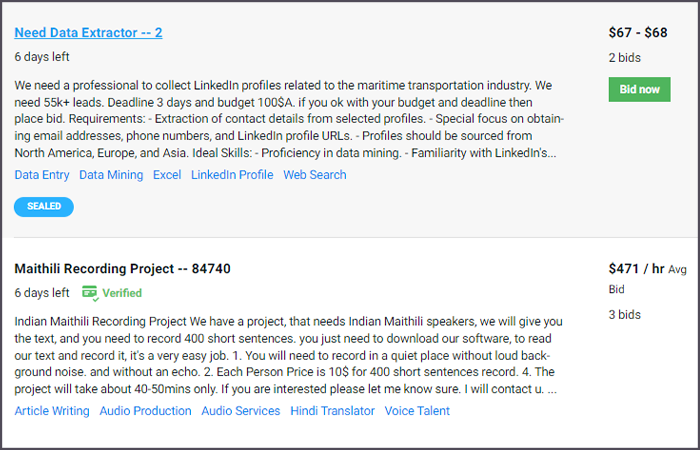Choose the Voice Talent skill tag

pyautogui.click(x=417, y=411)
